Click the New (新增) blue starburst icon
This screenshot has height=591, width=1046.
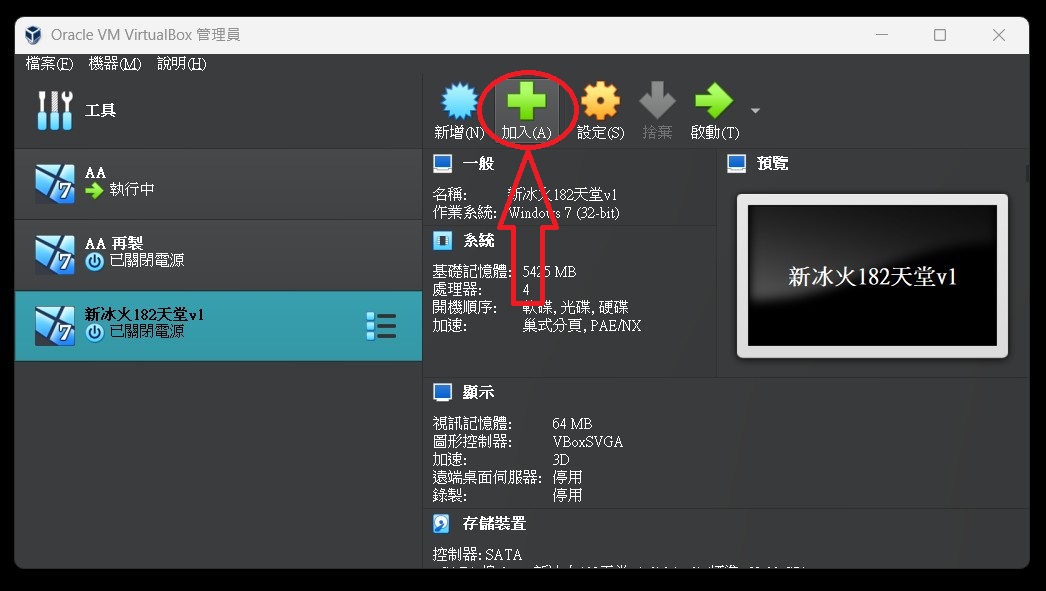459,103
